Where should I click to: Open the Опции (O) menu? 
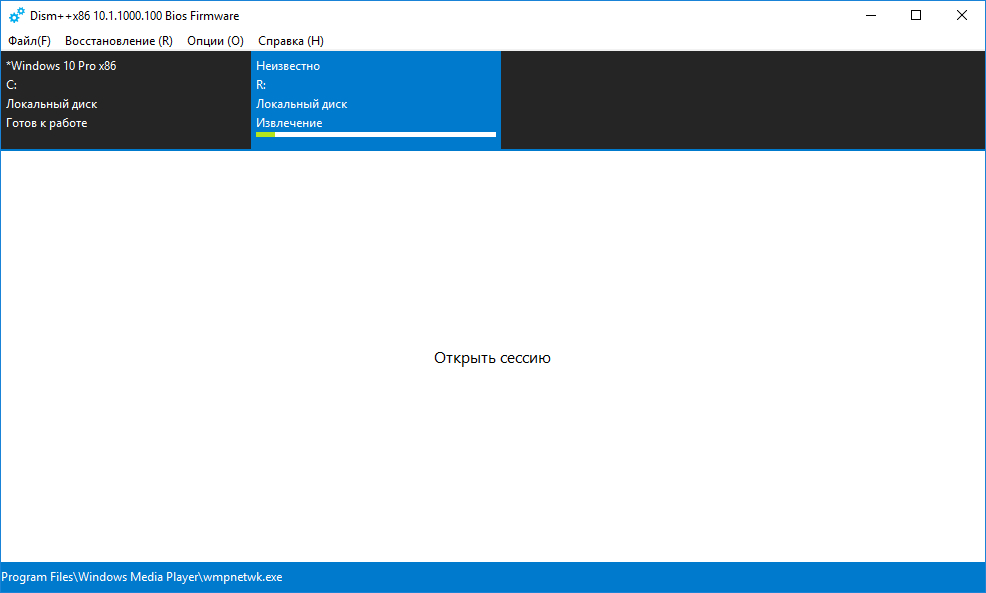click(215, 41)
